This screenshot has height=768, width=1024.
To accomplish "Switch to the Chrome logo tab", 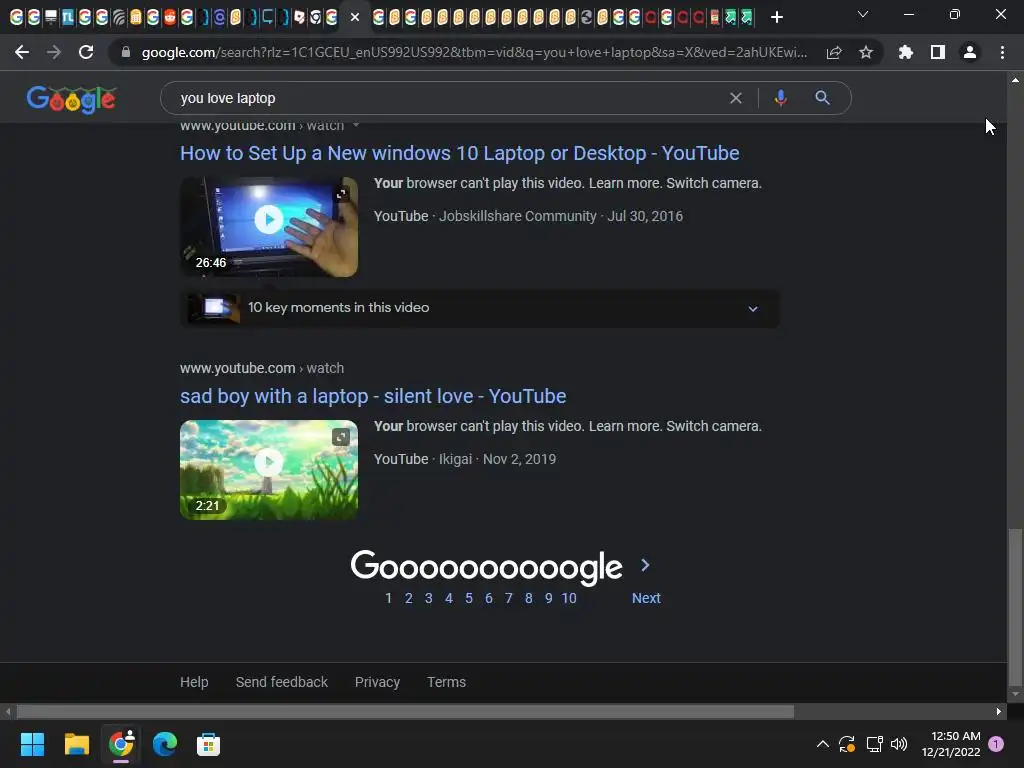I will 315,17.
